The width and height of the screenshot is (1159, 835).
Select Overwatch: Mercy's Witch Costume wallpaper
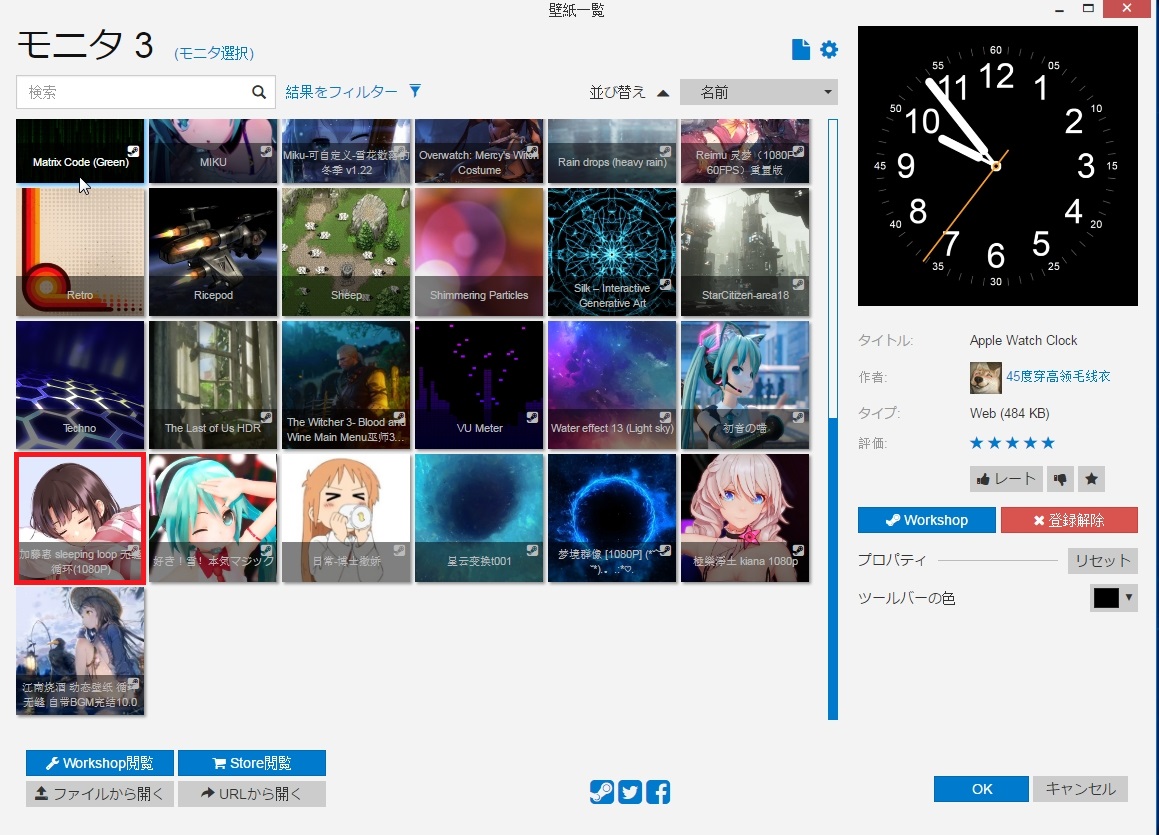pos(479,151)
